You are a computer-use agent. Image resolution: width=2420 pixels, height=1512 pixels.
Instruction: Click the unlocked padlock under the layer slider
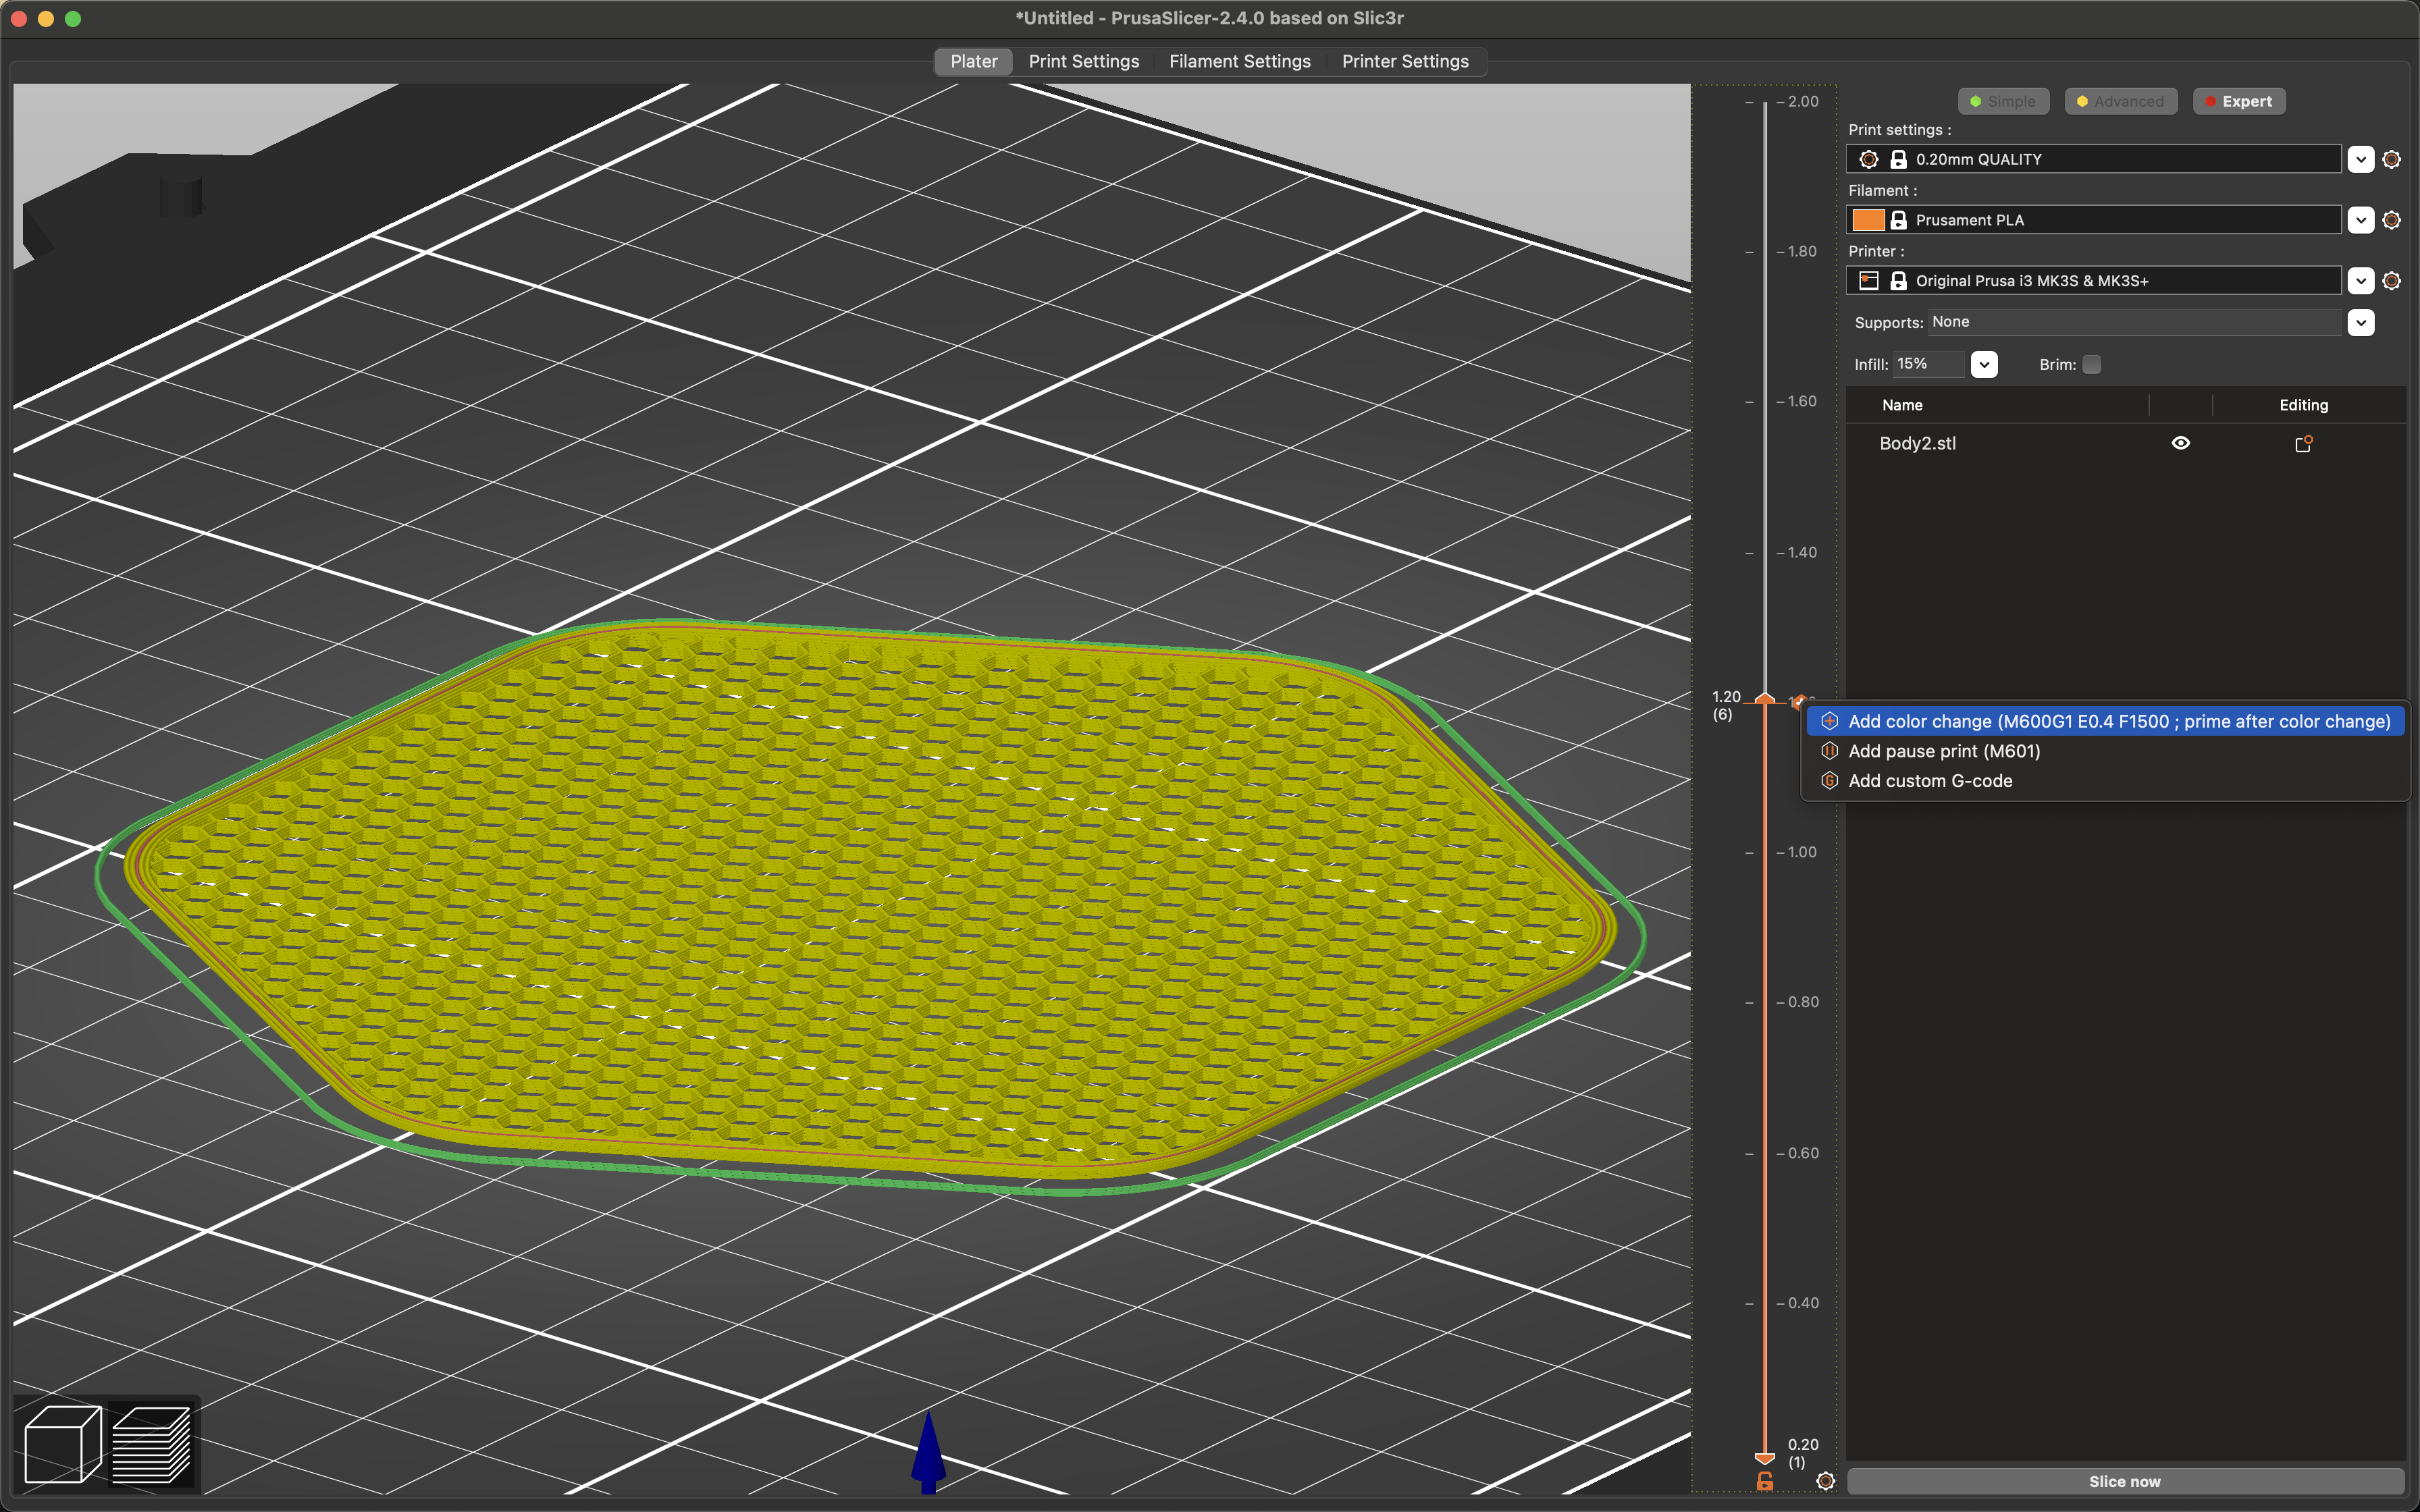pos(1765,1482)
